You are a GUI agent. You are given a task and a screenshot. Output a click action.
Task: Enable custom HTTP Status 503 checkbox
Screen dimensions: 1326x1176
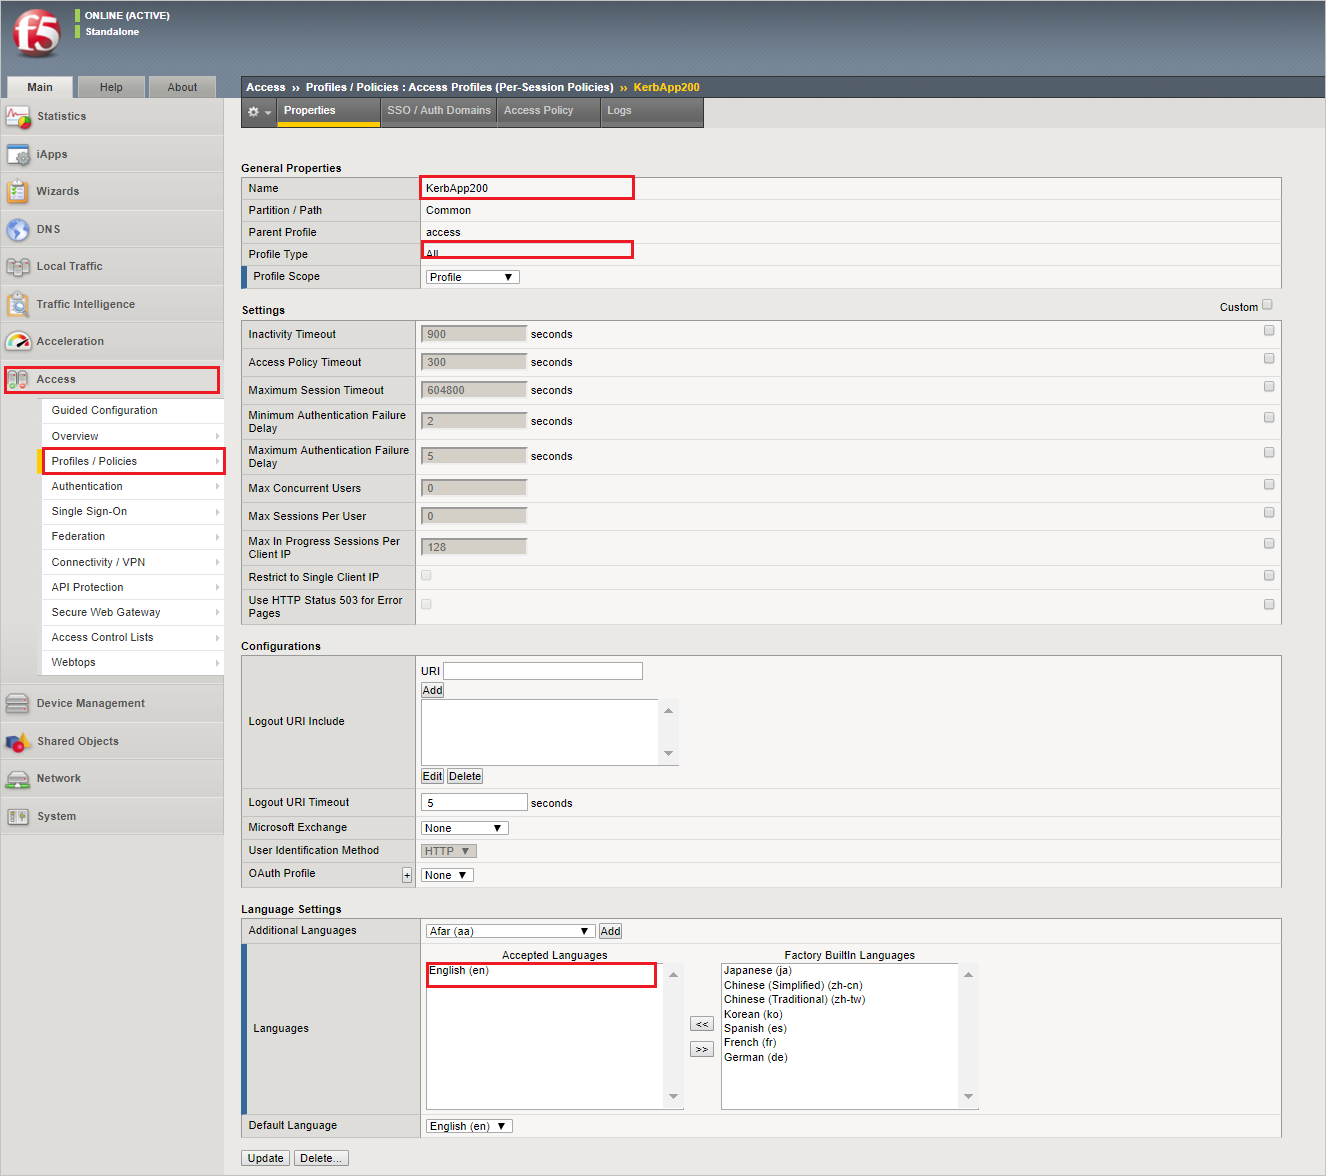[x=1269, y=604]
